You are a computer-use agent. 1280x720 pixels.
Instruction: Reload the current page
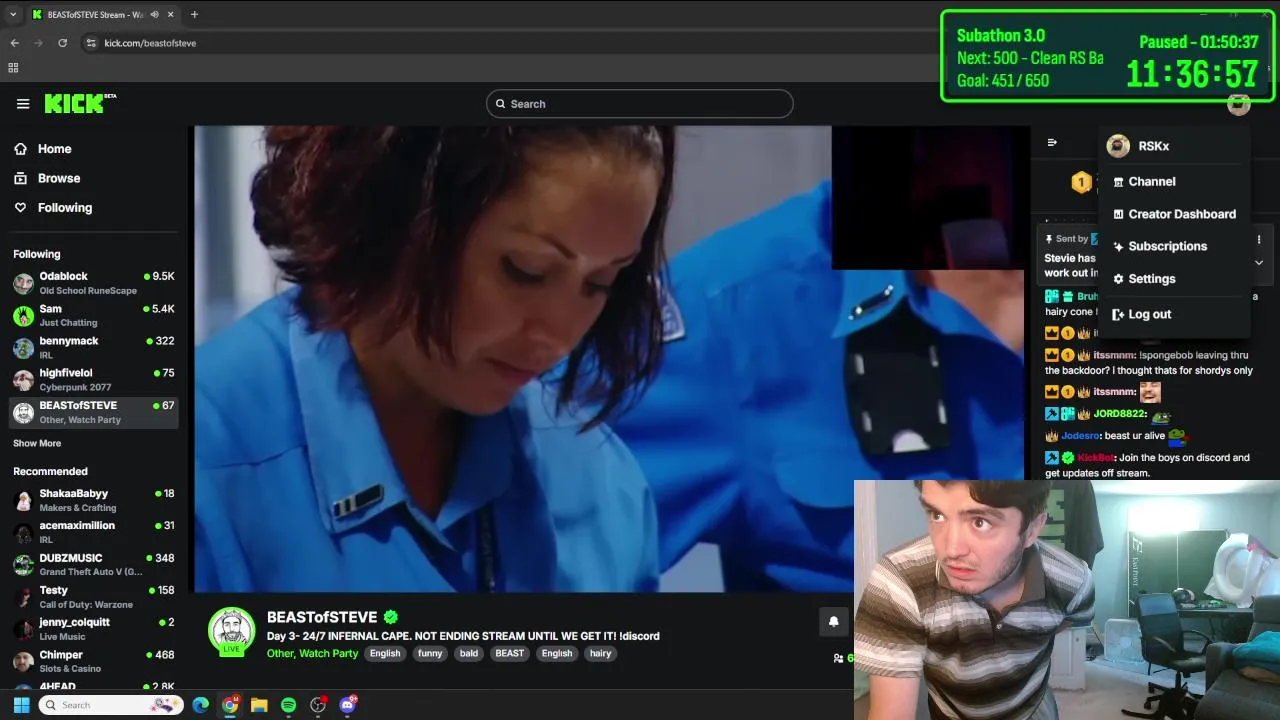[x=62, y=43]
